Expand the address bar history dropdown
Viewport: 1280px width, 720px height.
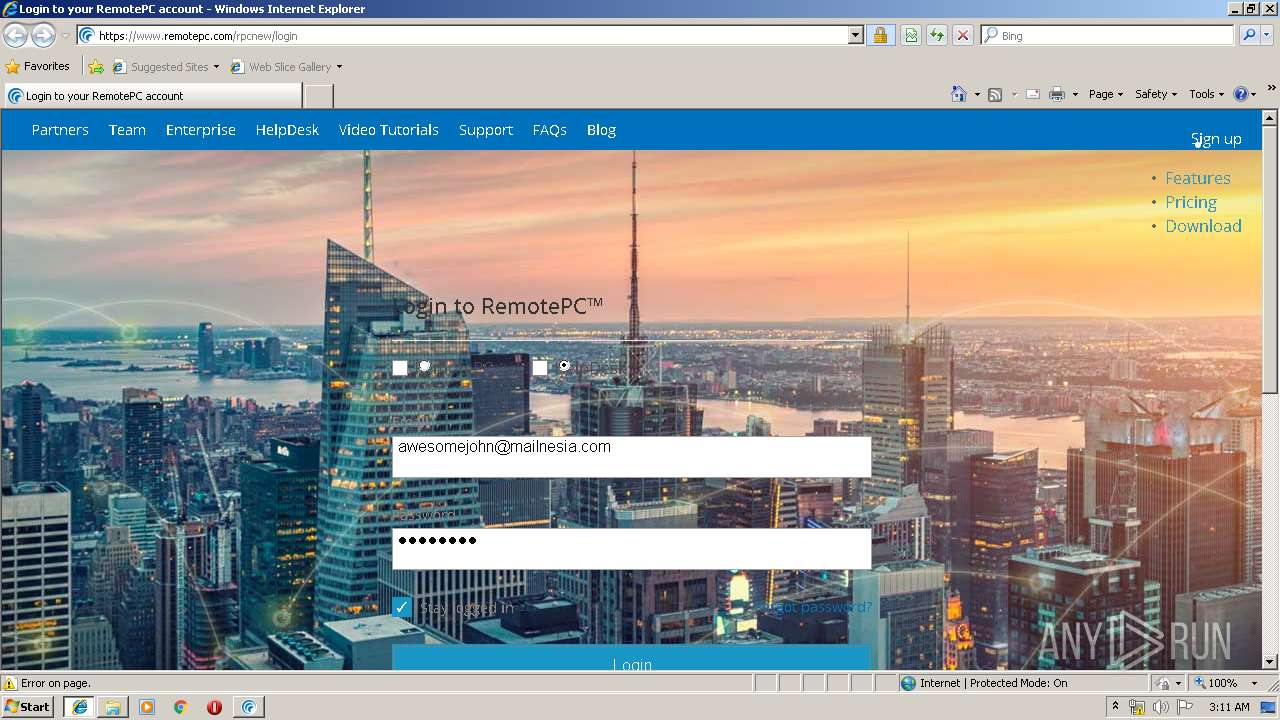[855, 35]
